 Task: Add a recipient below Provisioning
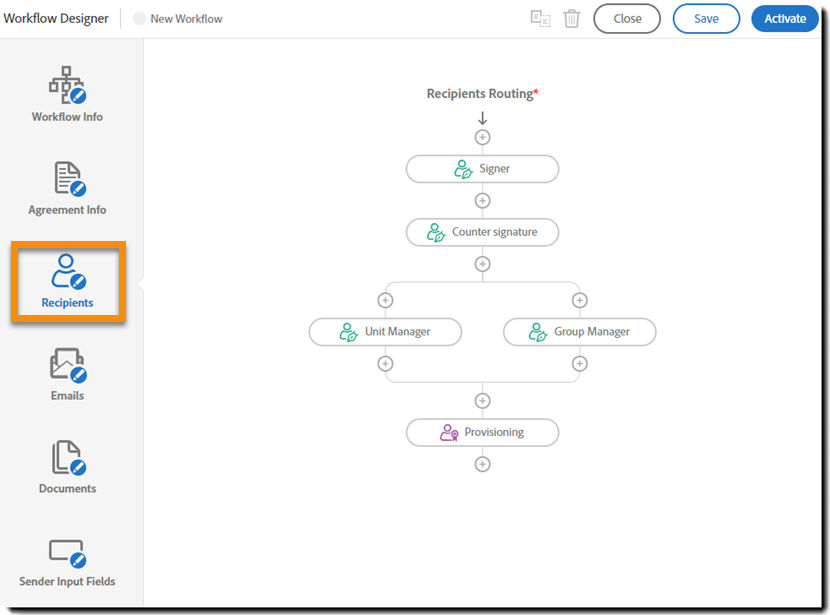point(482,463)
